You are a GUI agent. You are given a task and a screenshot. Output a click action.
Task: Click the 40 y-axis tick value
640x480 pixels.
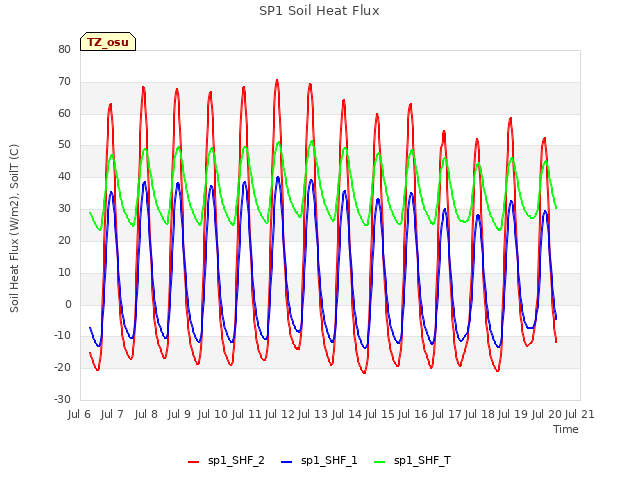(x=64, y=177)
